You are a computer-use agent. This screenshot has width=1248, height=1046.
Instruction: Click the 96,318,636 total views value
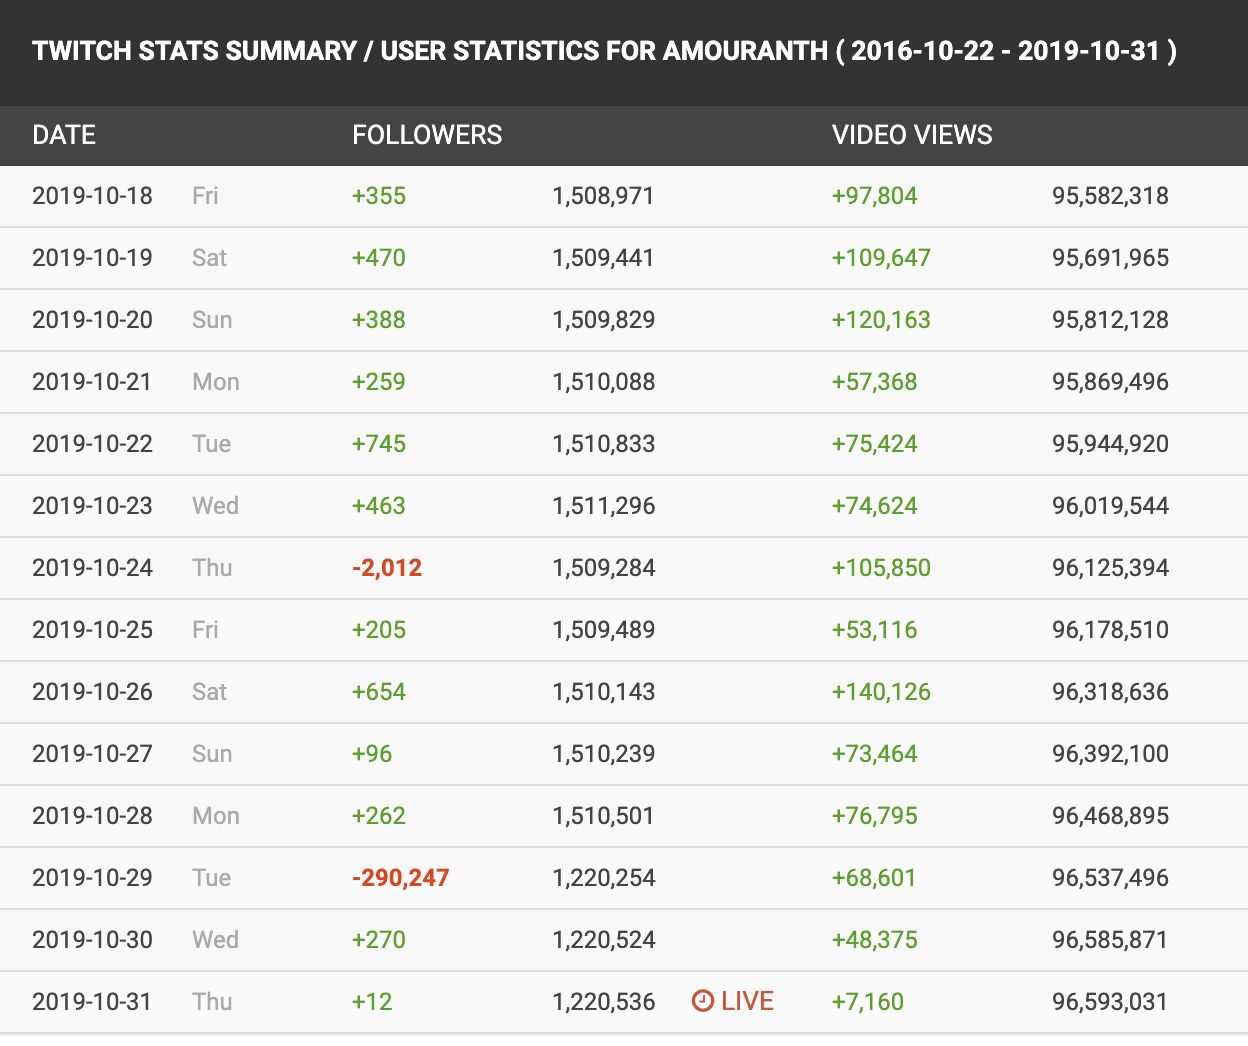tap(1110, 692)
